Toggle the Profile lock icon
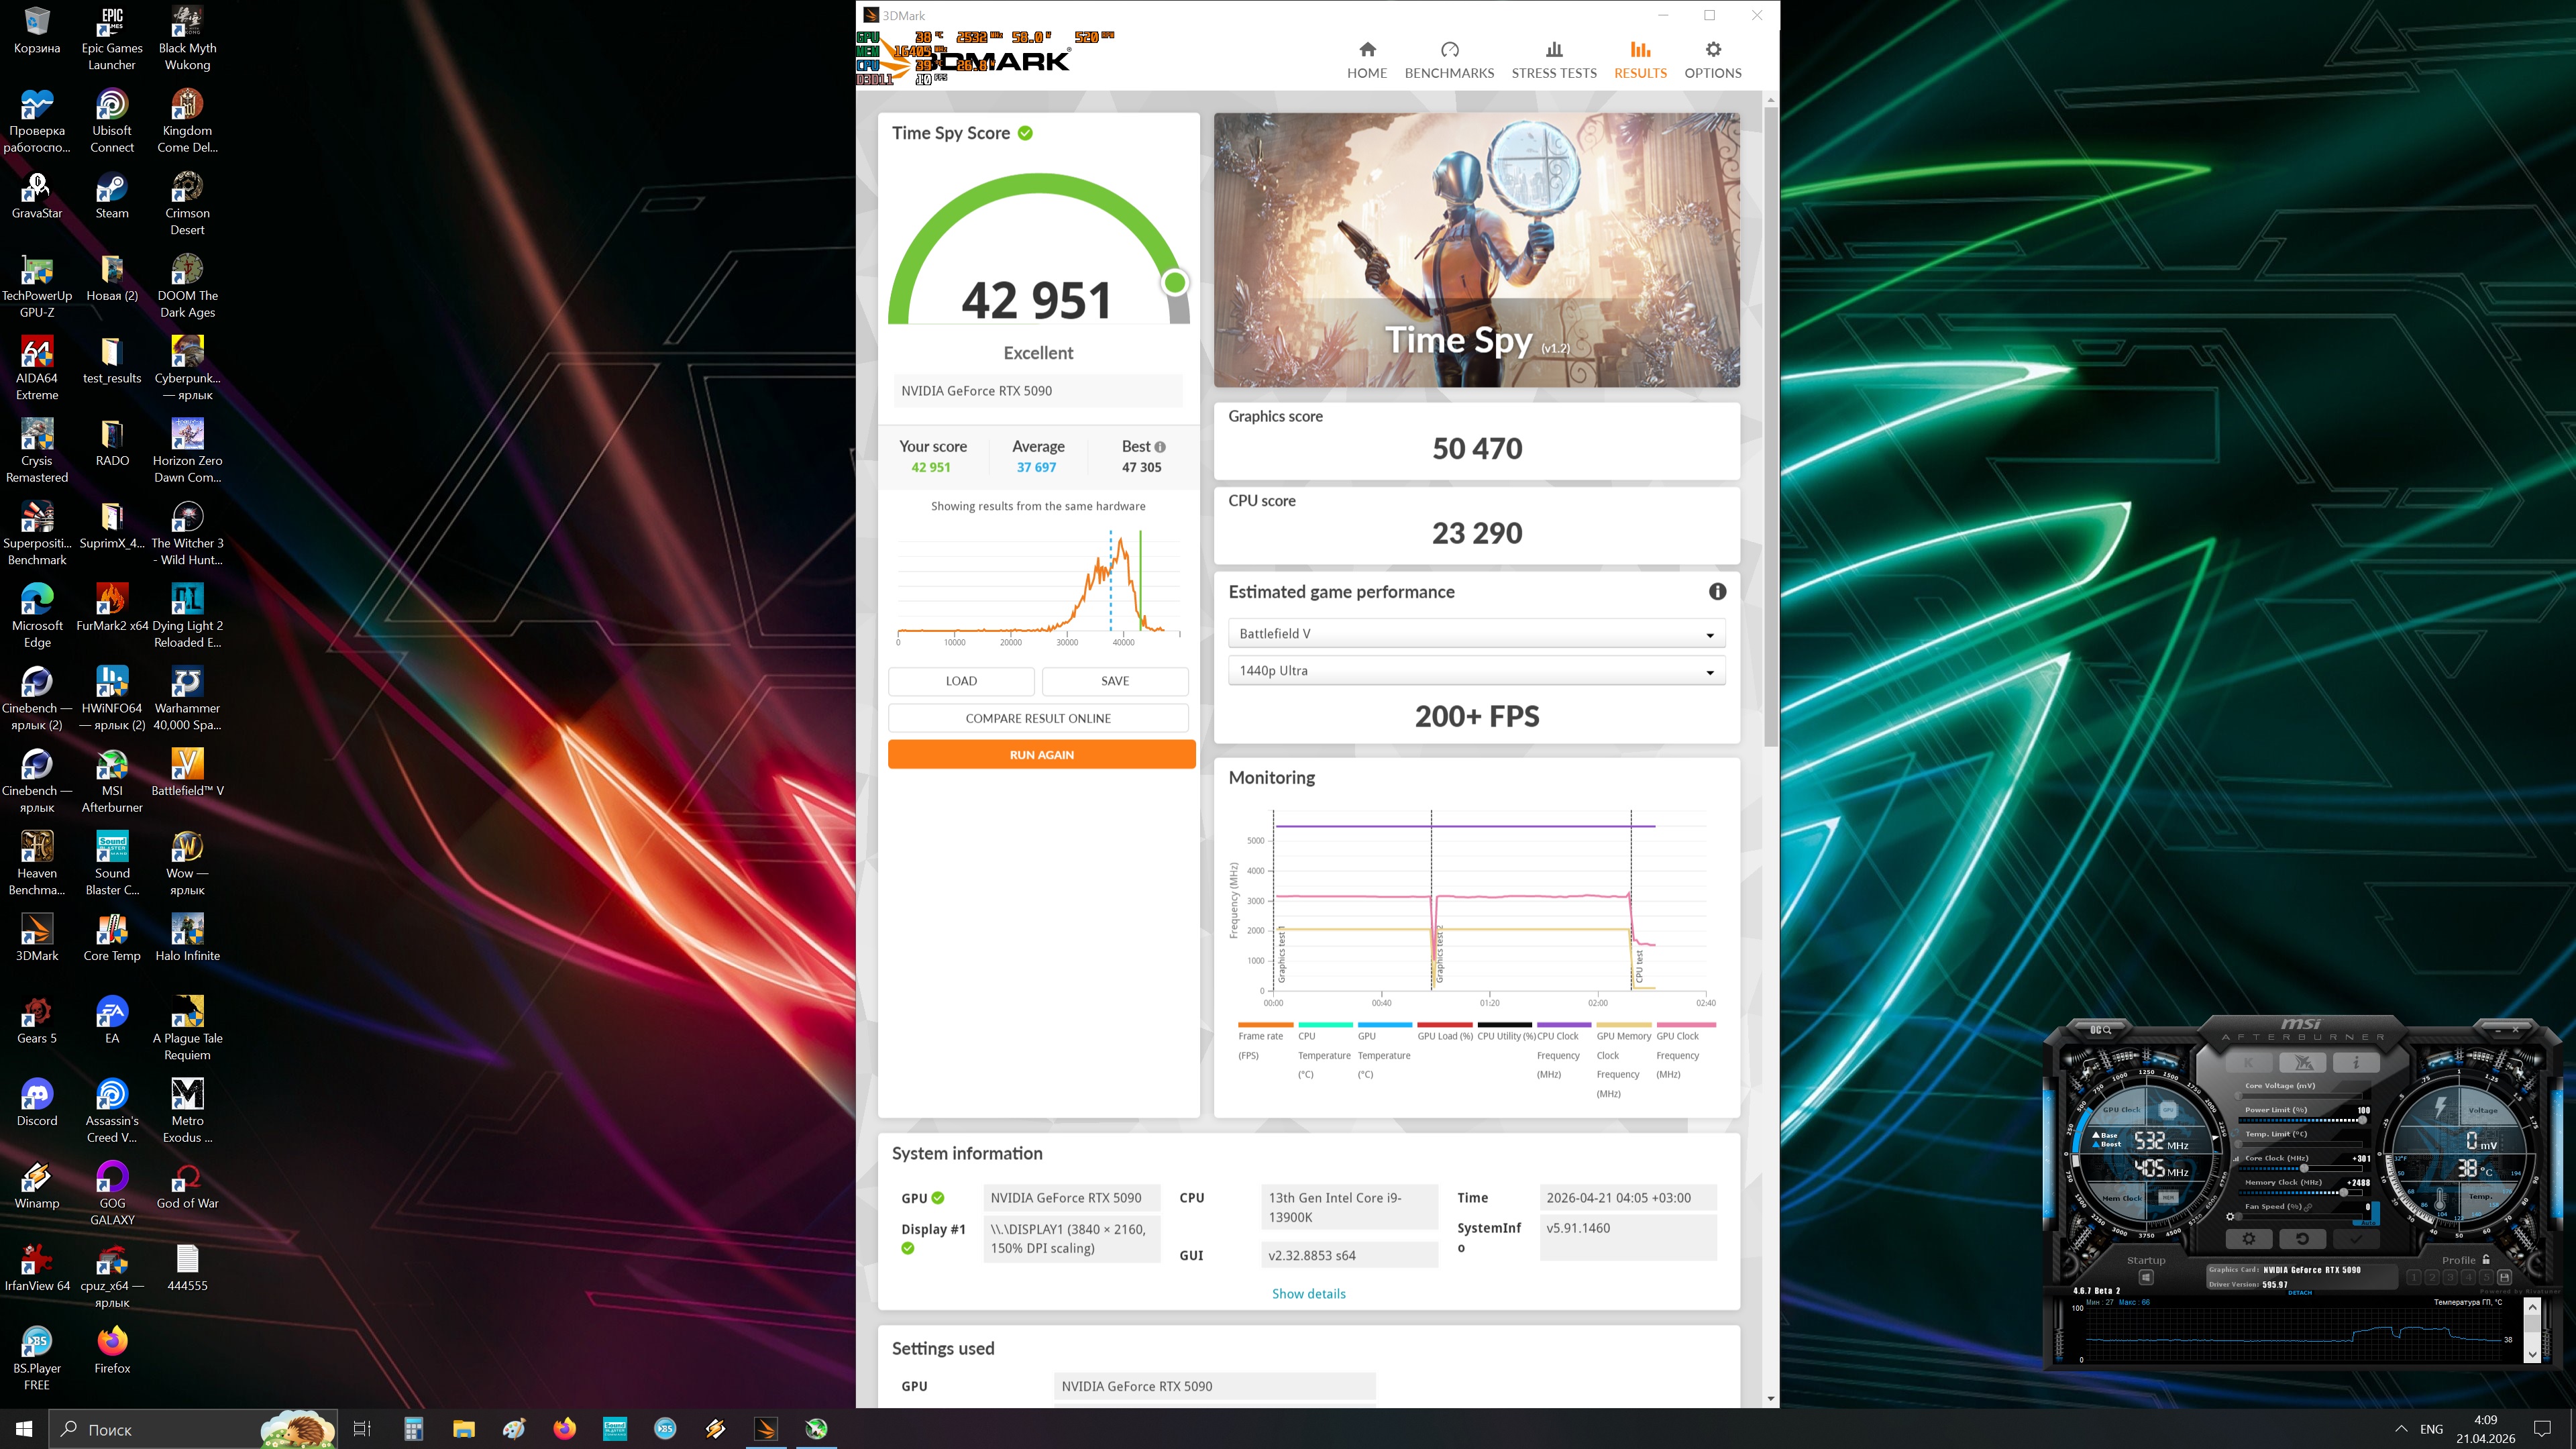The image size is (2576, 1449). coord(2486,1260)
